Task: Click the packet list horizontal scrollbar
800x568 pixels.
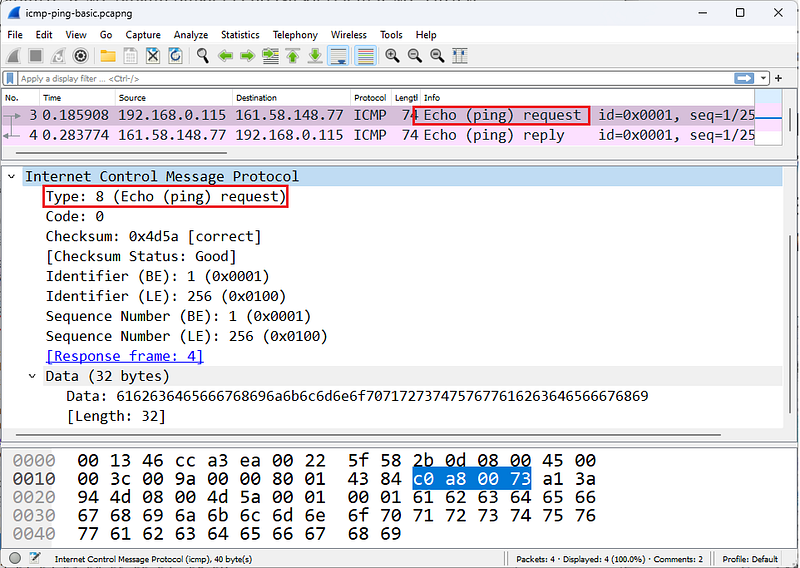Action: pos(121,152)
